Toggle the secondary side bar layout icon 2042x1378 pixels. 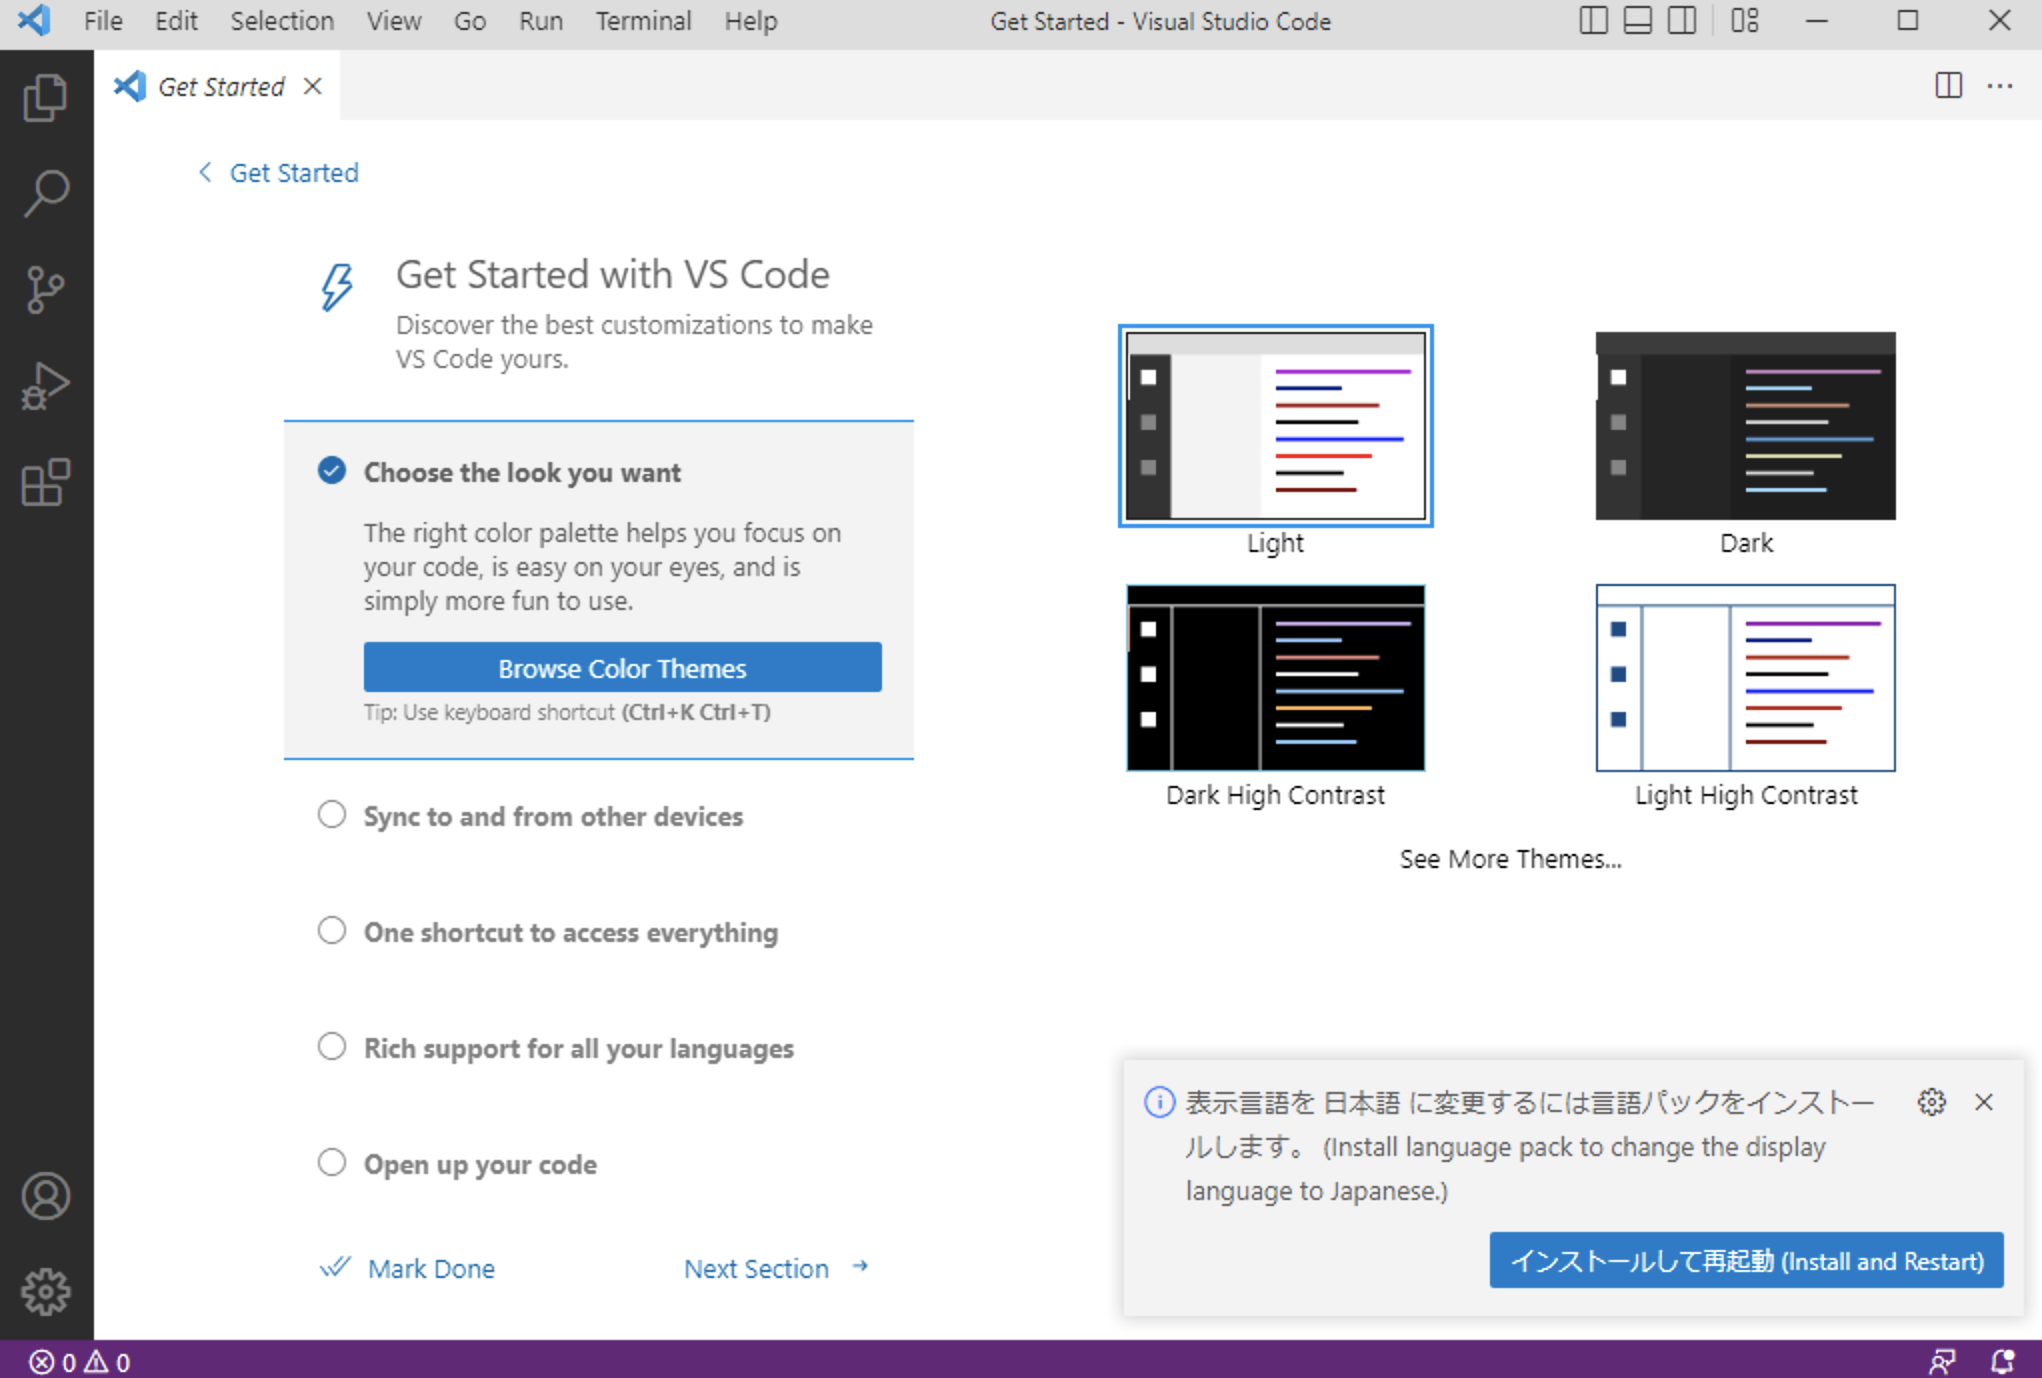pos(1682,20)
